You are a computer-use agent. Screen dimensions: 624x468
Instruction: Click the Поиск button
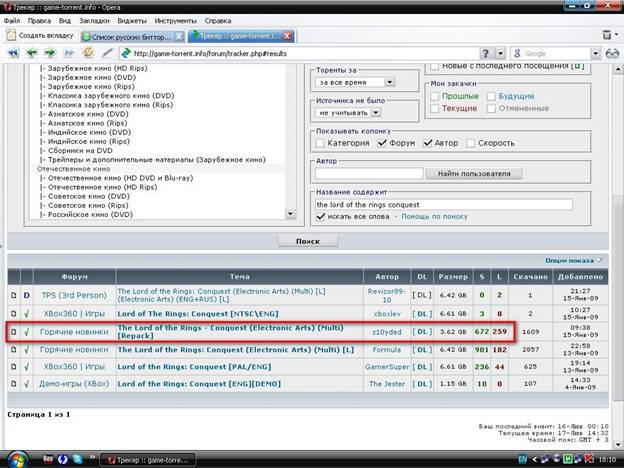point(308,241)
